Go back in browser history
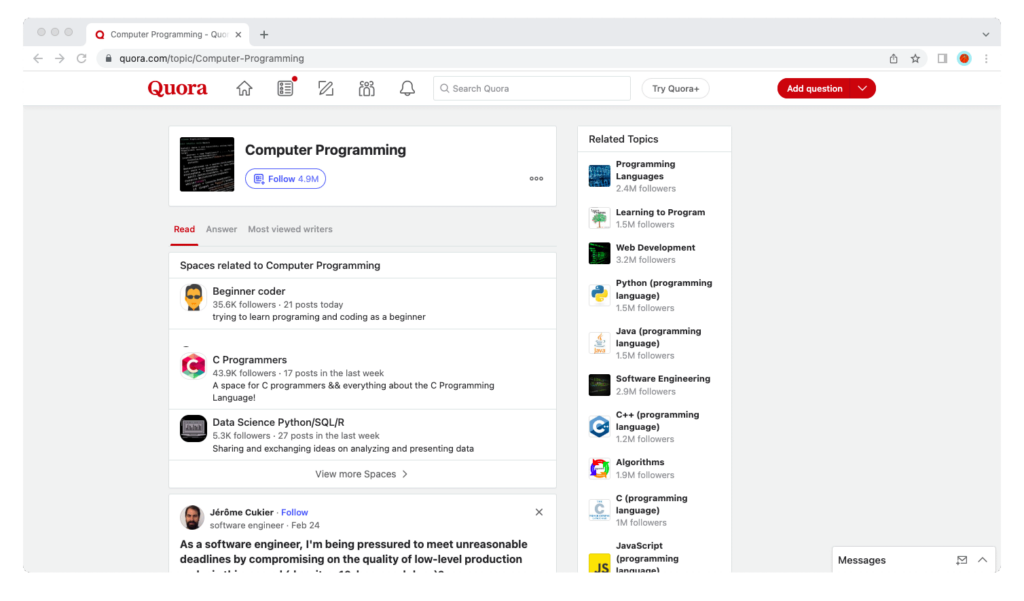This screenshot has width=1024, height=601. [x=38, y=58]
